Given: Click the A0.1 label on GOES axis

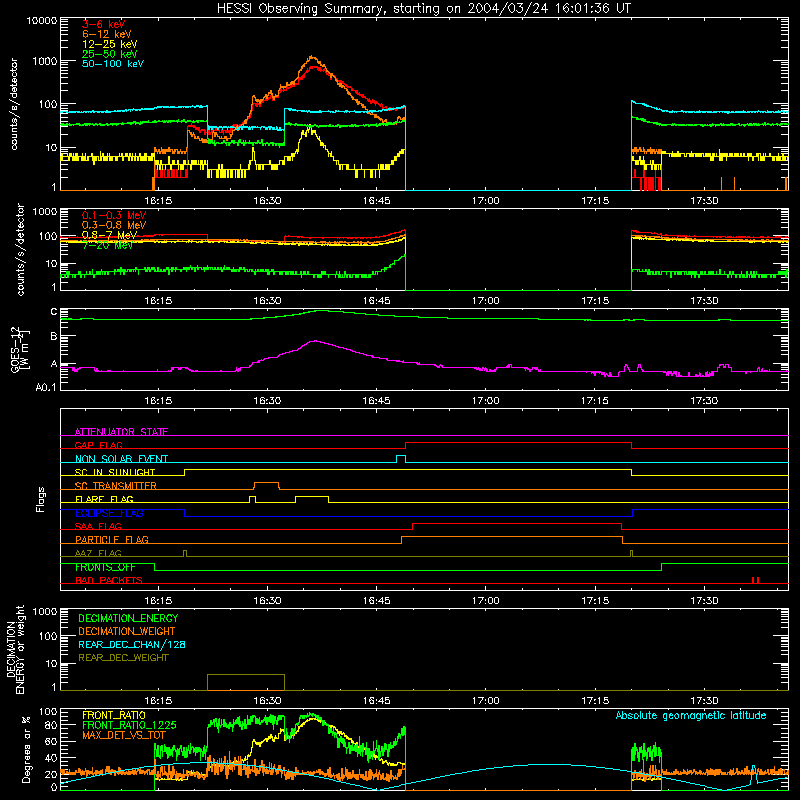Looking at the screenshot, I should coord(46,387).
